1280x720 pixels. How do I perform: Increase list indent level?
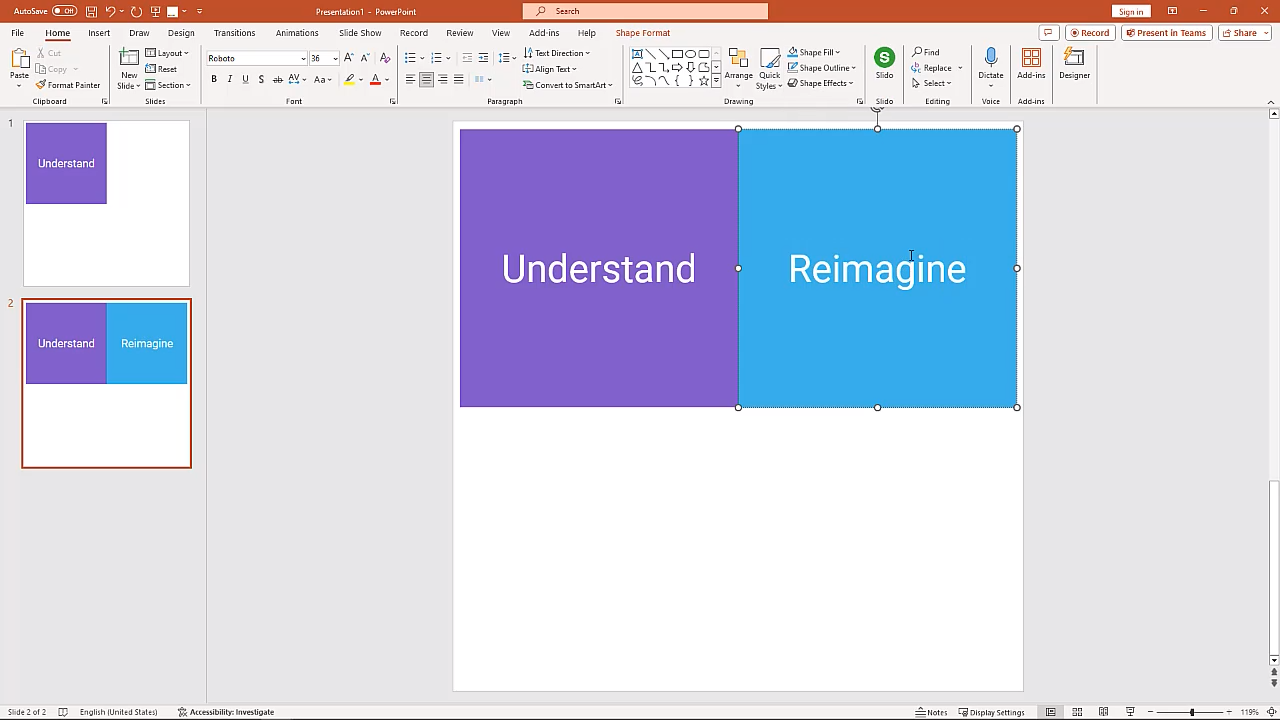tap(483, 58)
